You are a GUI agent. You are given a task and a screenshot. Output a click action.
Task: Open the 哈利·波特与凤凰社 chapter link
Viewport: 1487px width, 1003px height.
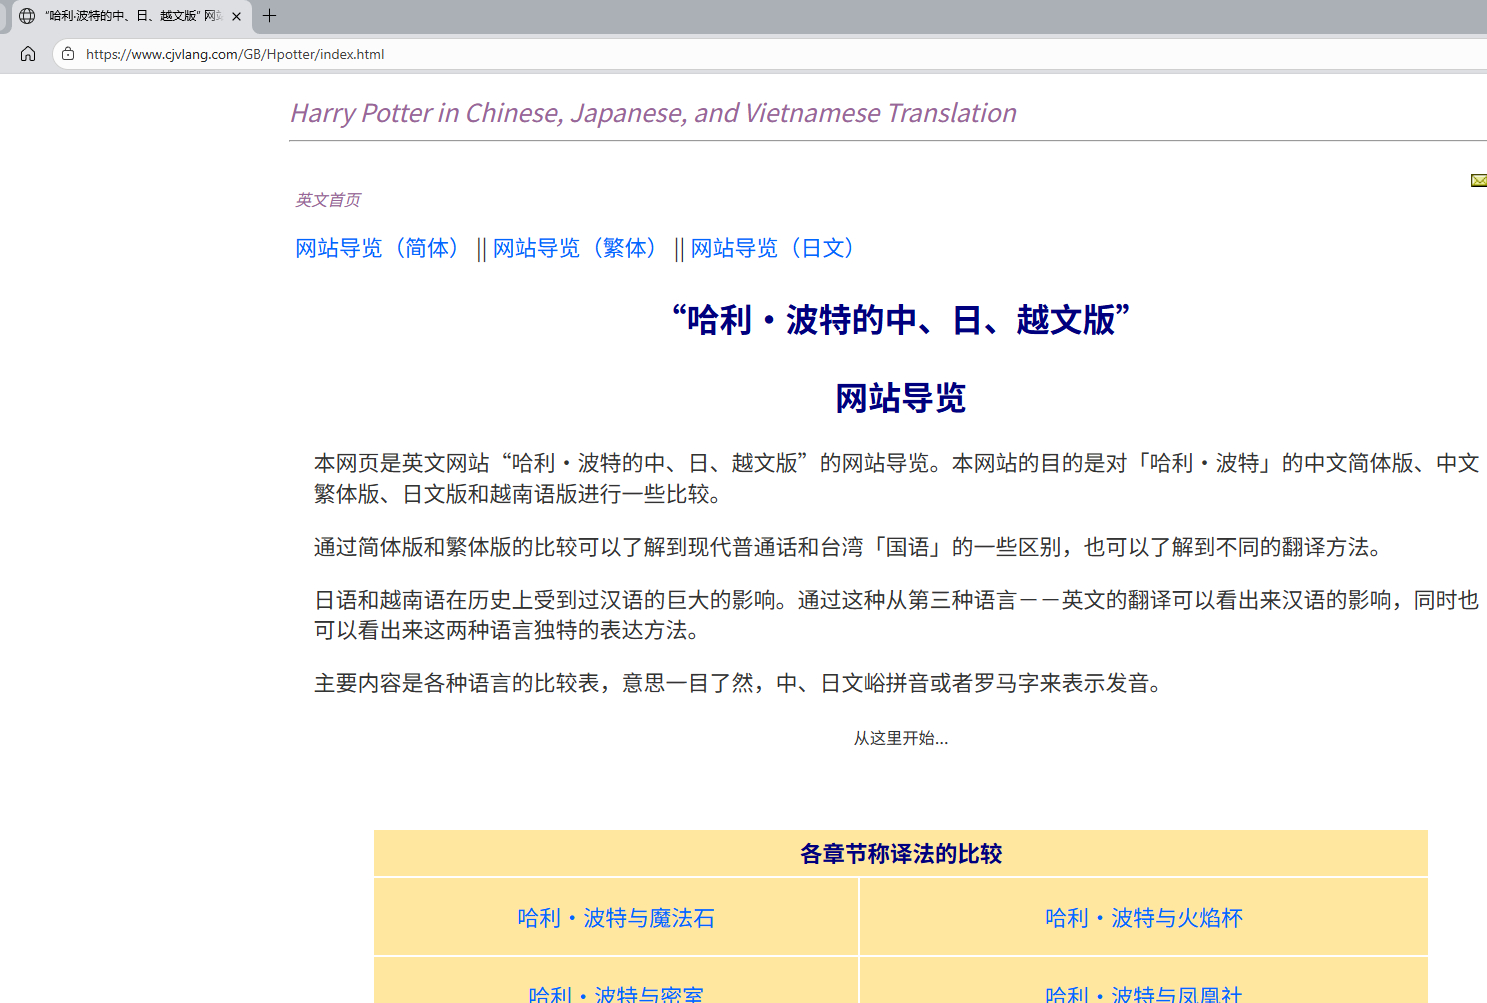click(x=1144, y=993)
